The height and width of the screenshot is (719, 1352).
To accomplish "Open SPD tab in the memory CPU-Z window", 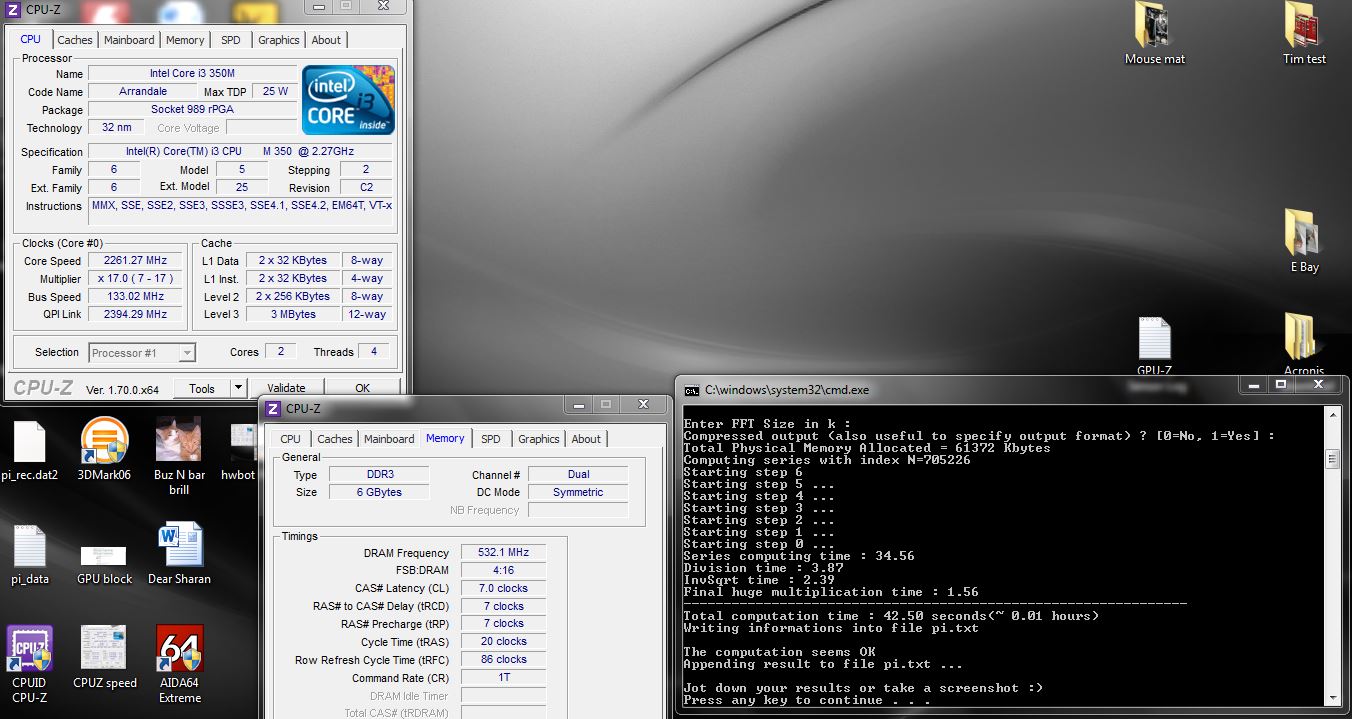I will 491,439.
